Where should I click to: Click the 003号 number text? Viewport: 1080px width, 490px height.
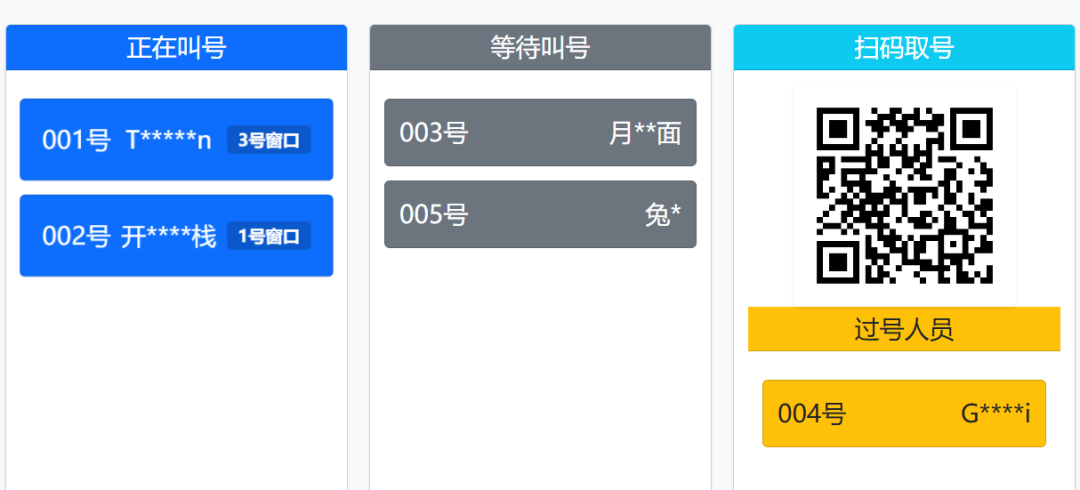(434, 133)
